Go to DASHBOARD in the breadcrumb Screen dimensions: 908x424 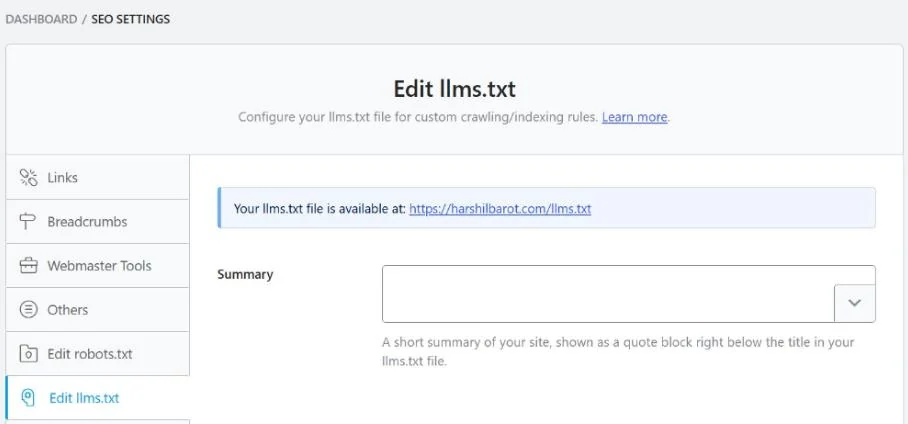[x=41, y=19]
